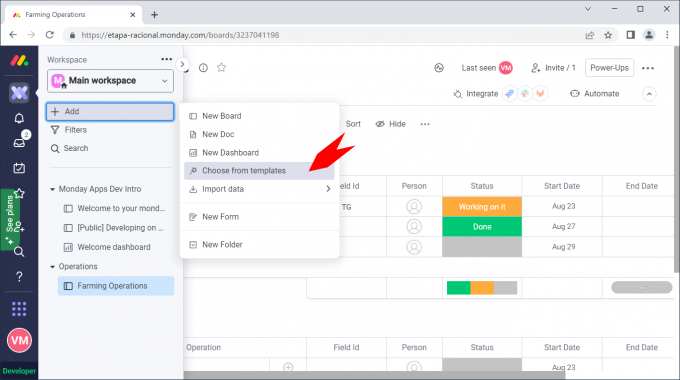Open workspace options three-dot menu
This screenshot has width=680, height=380.
coord(167,59)
